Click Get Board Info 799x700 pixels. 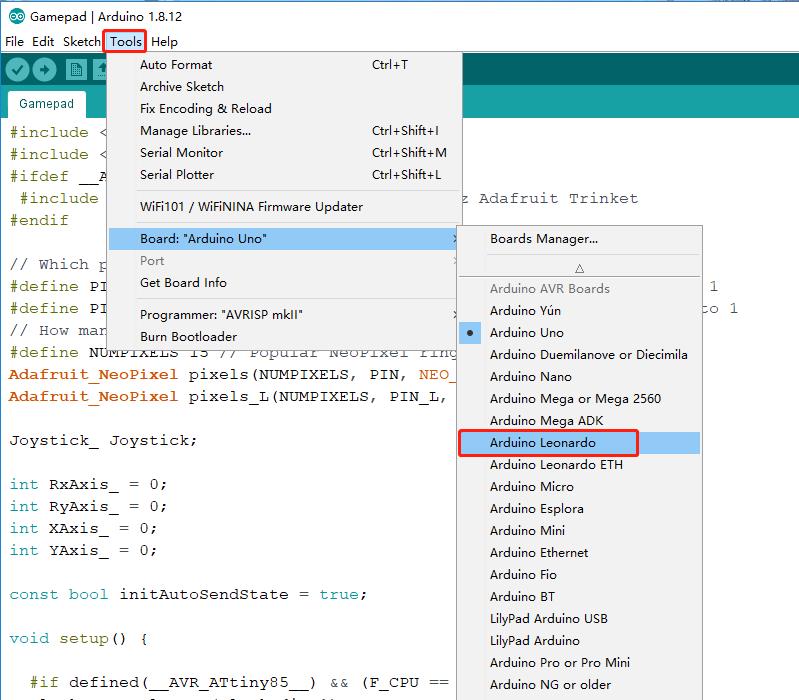pos(183,283)
